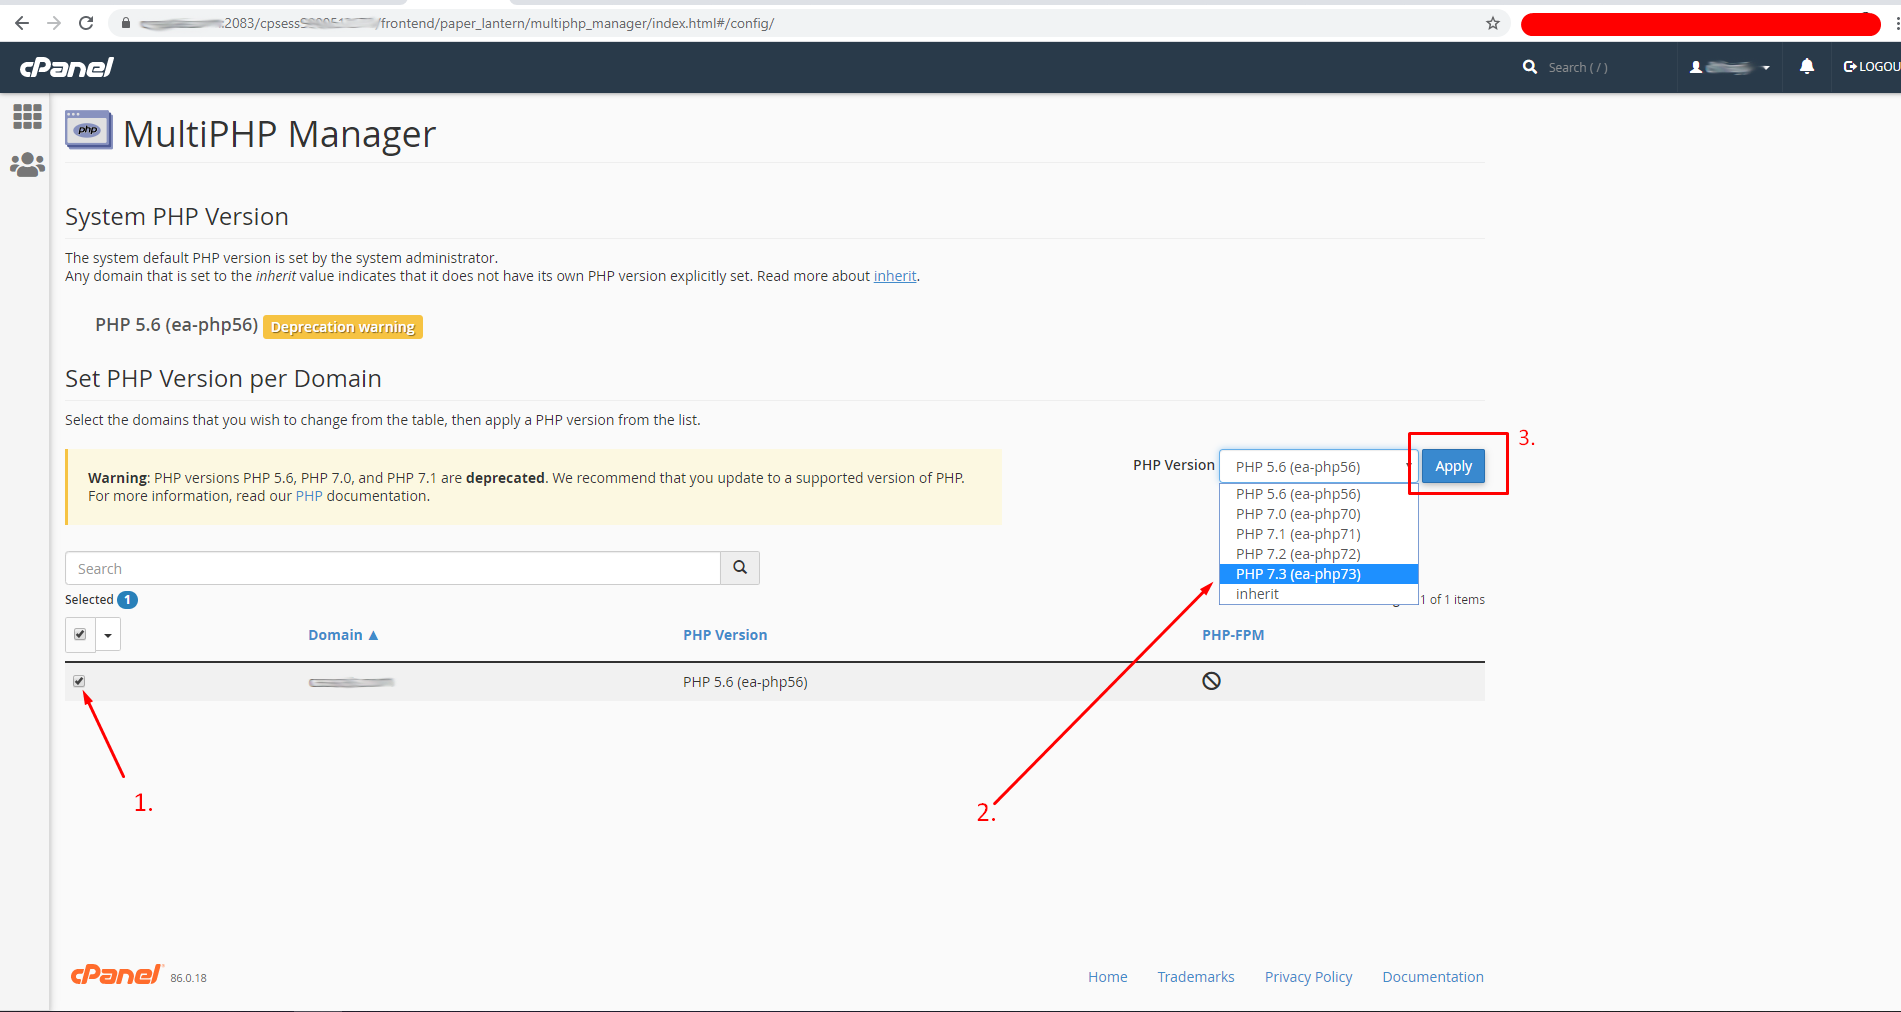This screenshot has width=1901, height=1012.
Task: Click the Selected count badge showing 1
Action: 128,600
